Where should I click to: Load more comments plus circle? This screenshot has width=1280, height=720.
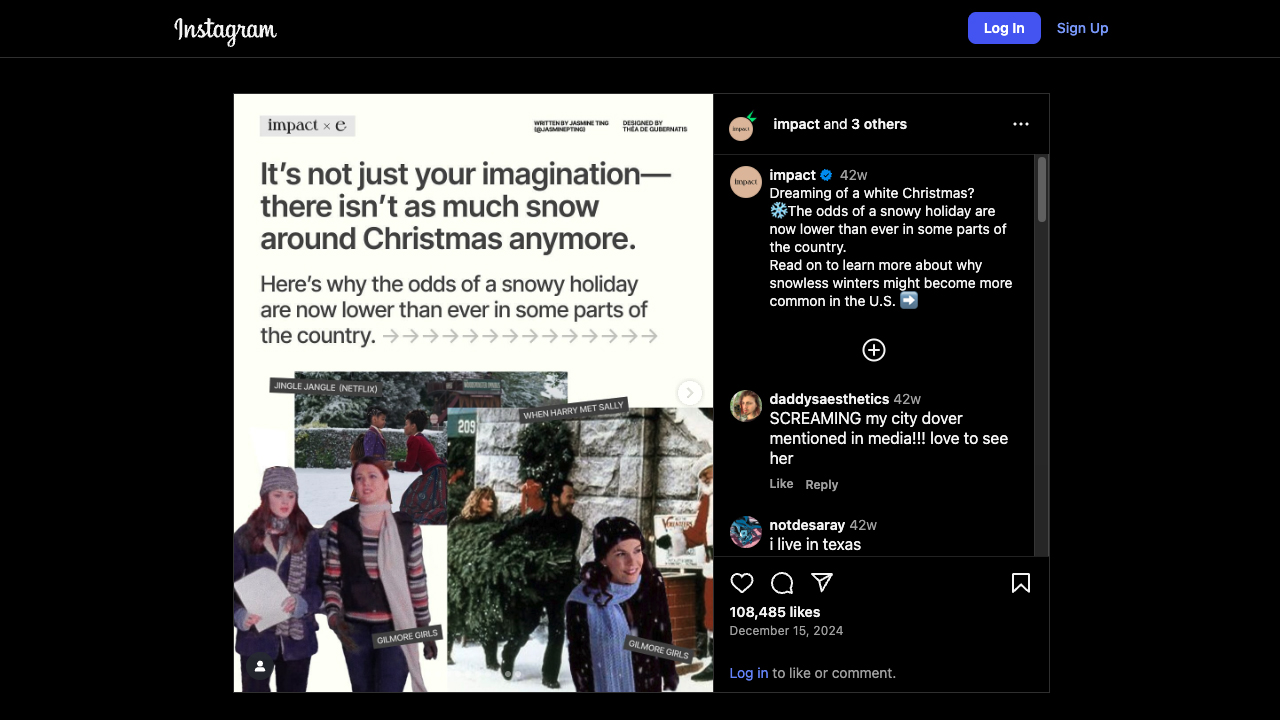click(874, 350)
